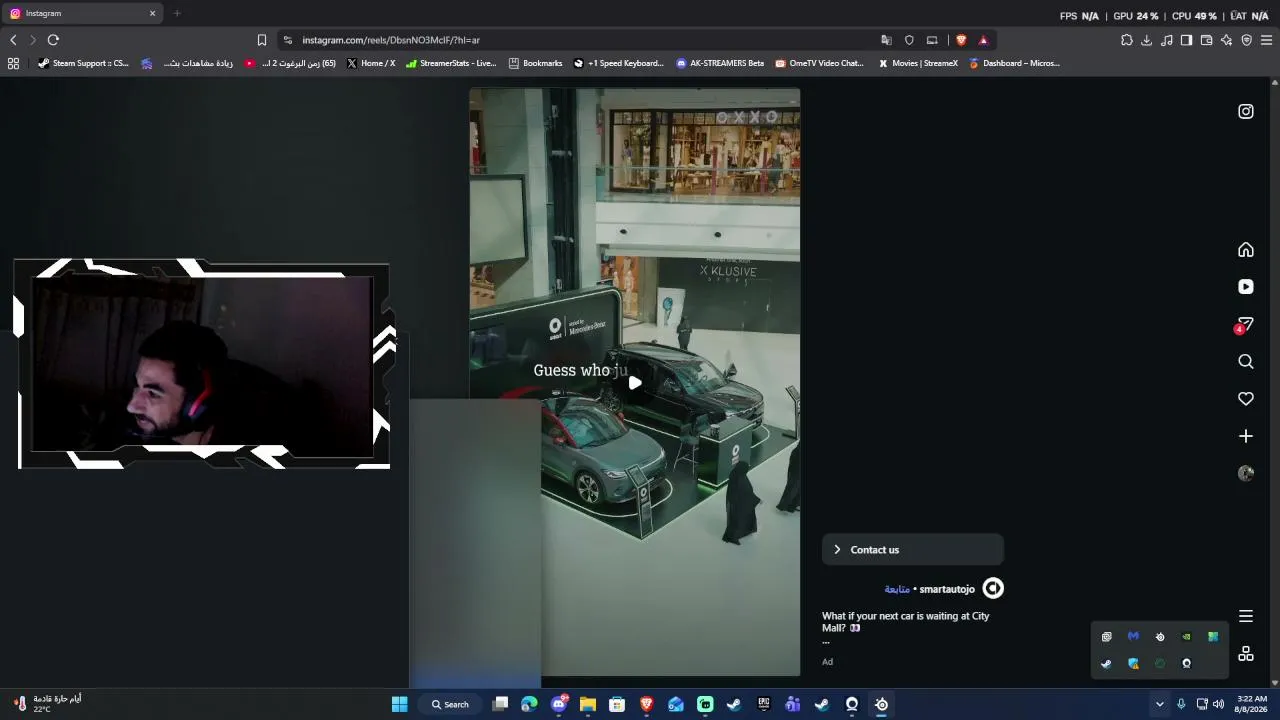The image size is (1280, 720).
Task: Open the Reels icon in Instagram sidebar
Action: point(1246,287)
